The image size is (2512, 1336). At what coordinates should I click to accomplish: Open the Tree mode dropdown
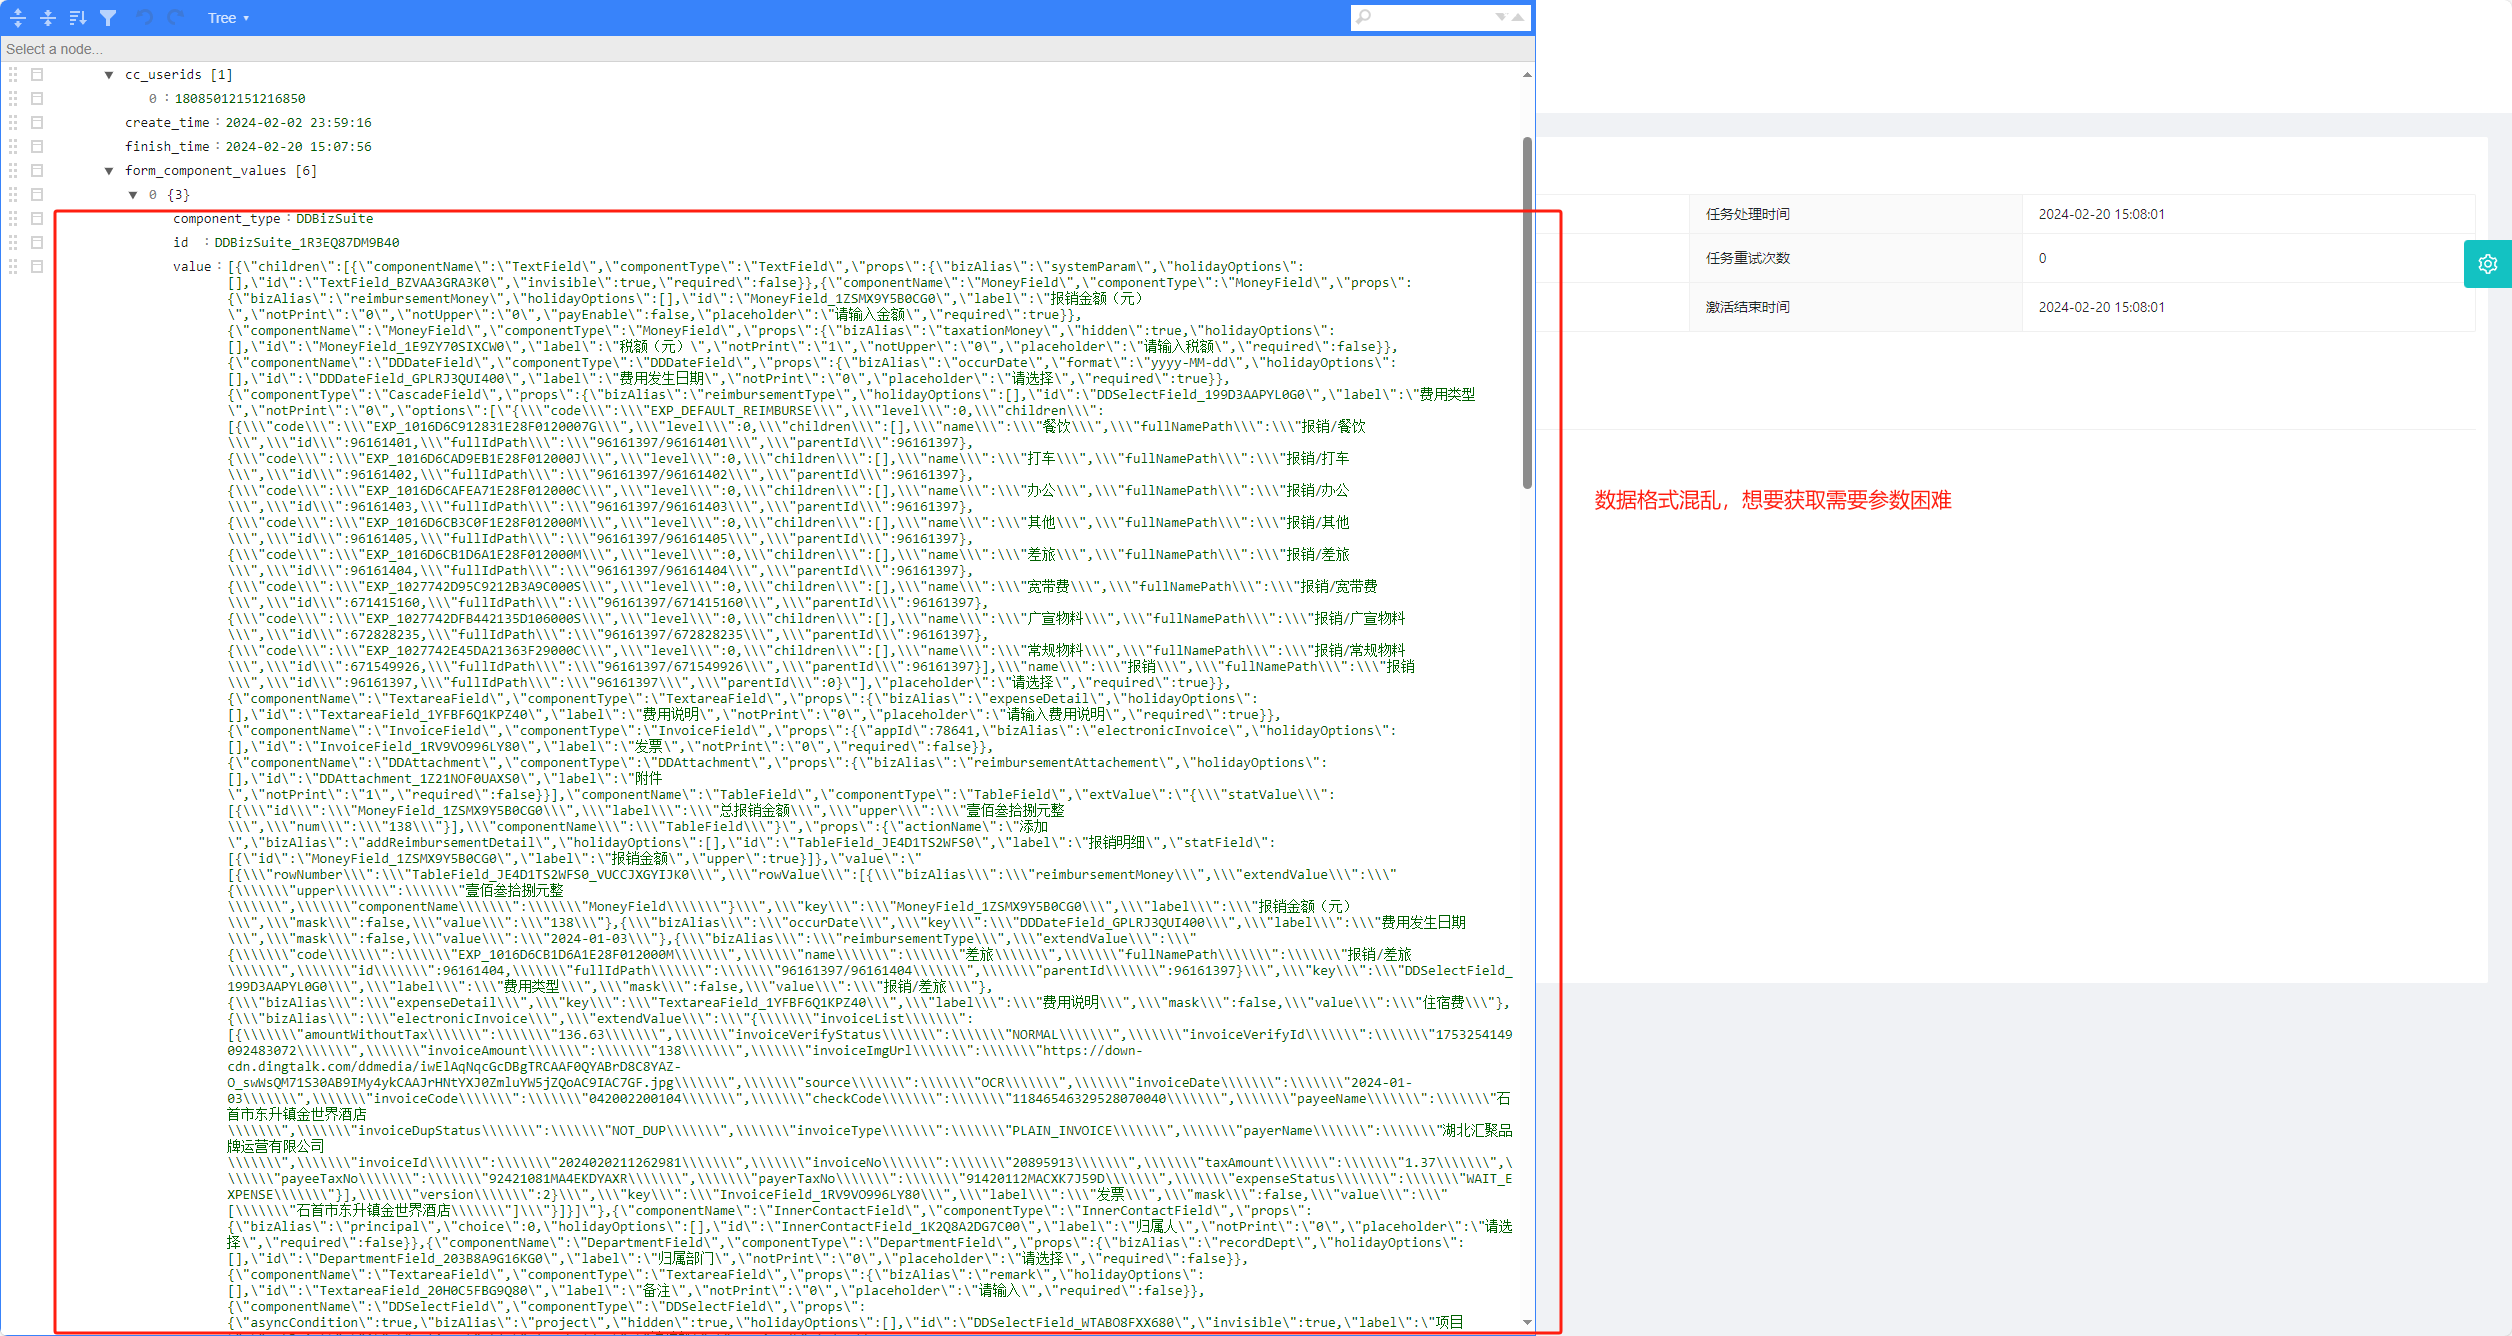point(228,18)
